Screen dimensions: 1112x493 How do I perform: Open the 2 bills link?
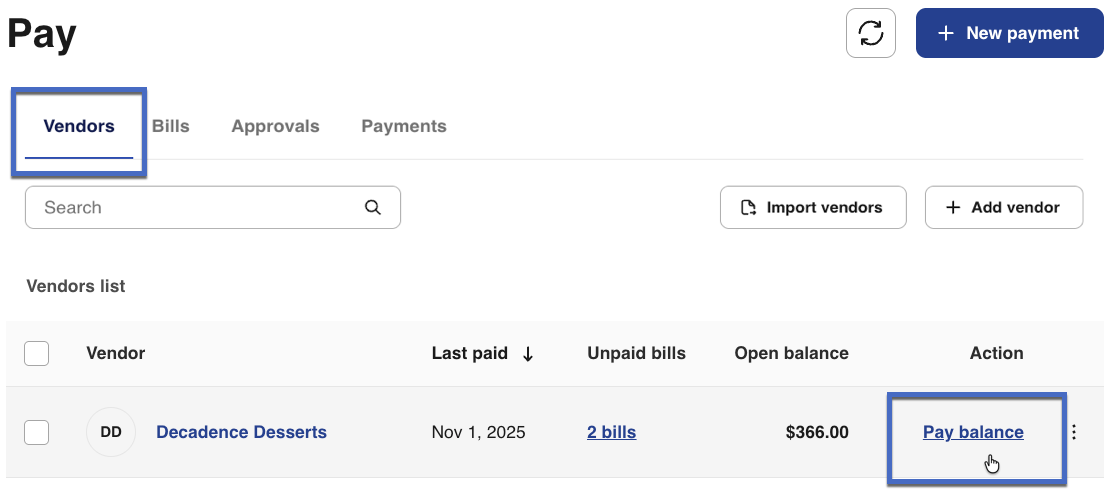612,432
